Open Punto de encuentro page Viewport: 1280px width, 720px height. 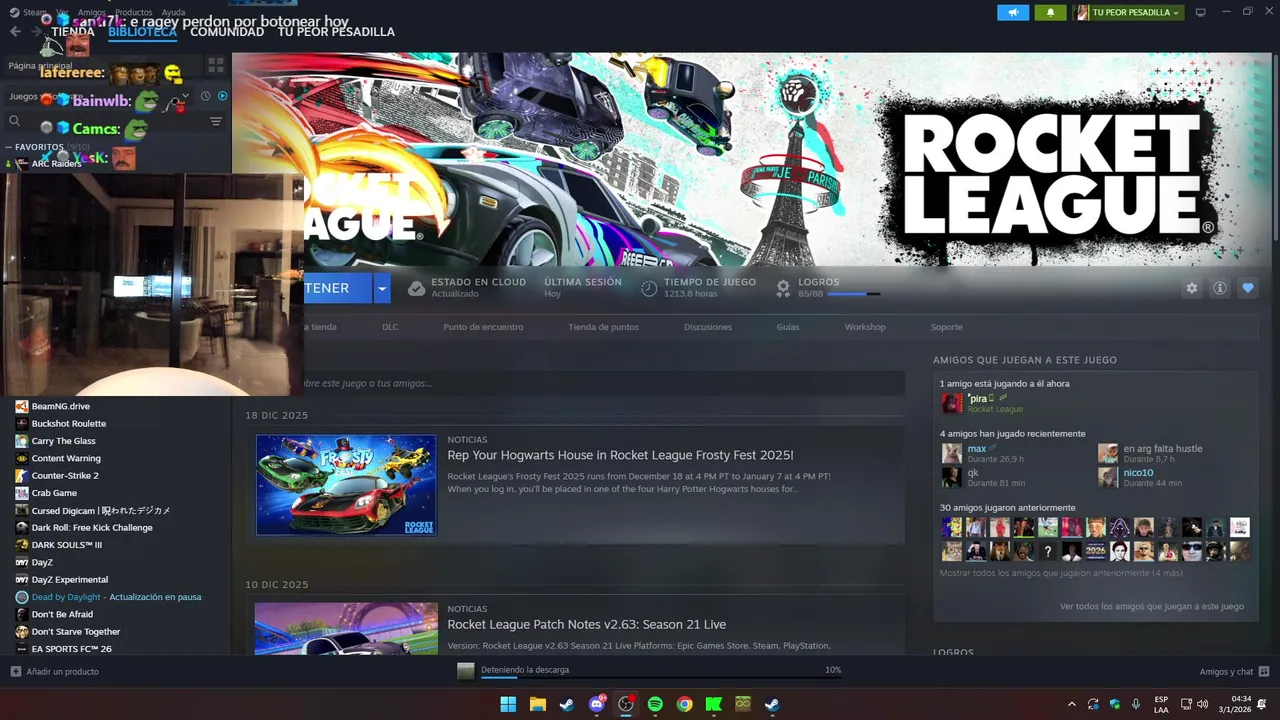[483, 327]
